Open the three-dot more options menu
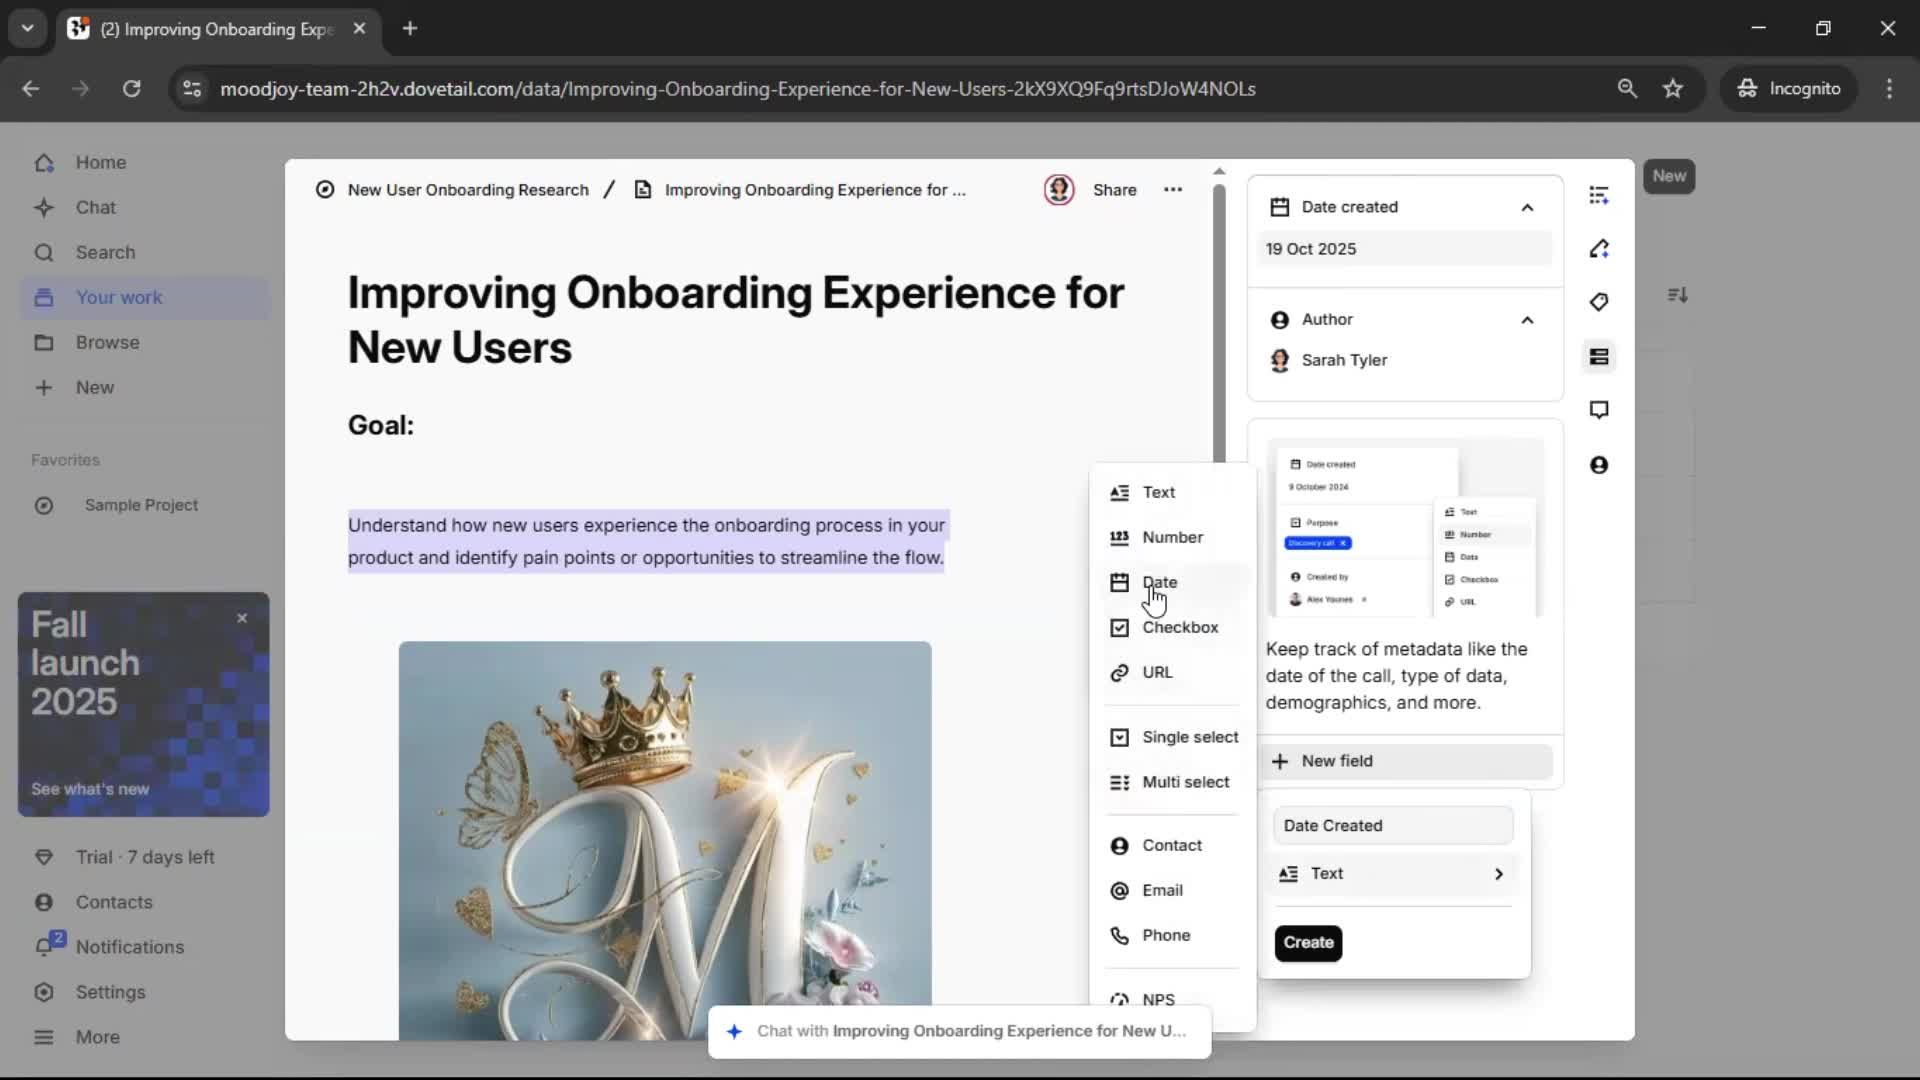Screen dimensions: 1920x1080 [1173, 190]
